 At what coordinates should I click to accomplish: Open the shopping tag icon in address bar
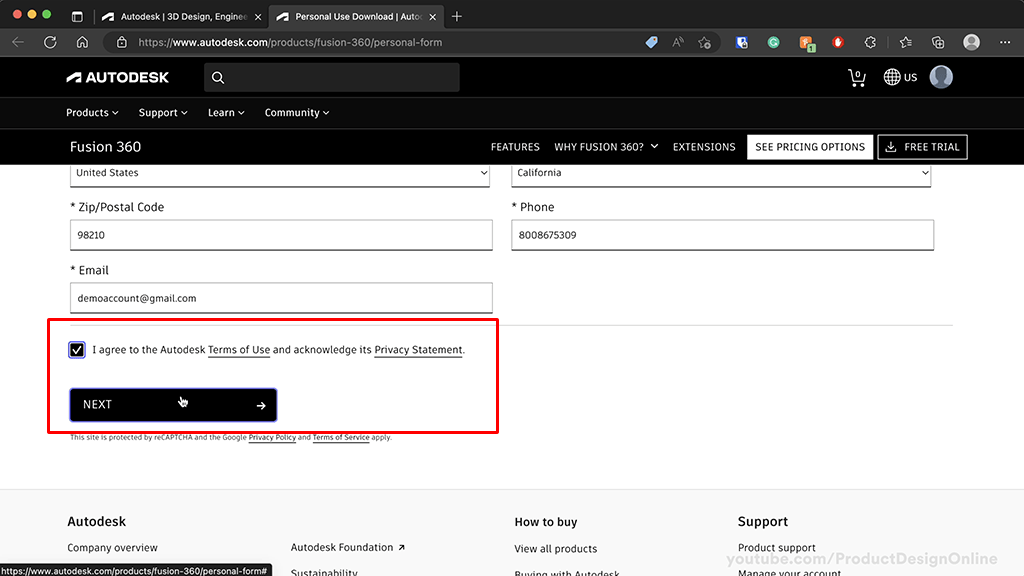pyautogui.click(x=651, y=42)
